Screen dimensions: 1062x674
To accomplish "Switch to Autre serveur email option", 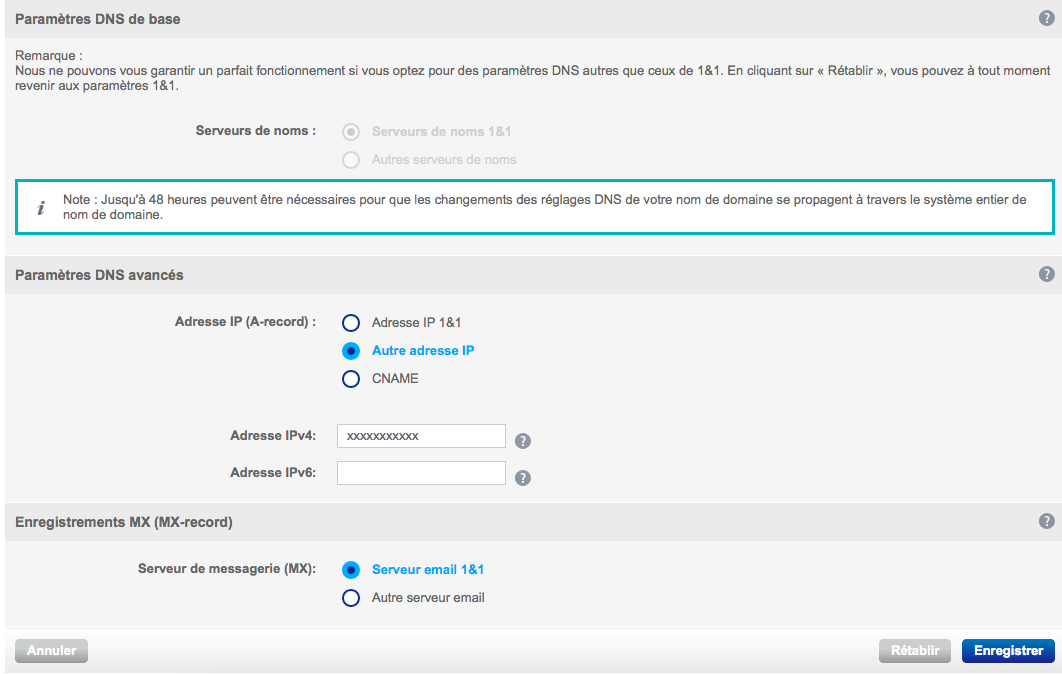I will pos(351,598).
